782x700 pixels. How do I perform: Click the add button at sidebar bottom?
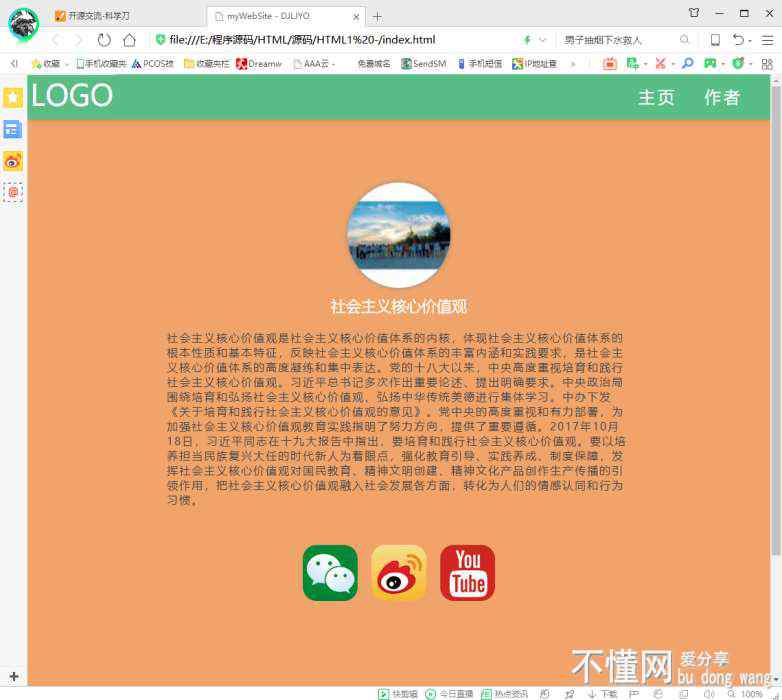tap(13, 677)
